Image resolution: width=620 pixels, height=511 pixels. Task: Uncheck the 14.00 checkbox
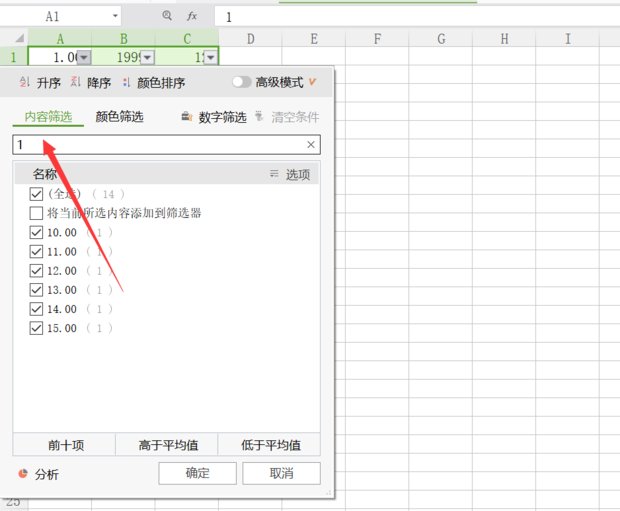[x=36, y=309]
